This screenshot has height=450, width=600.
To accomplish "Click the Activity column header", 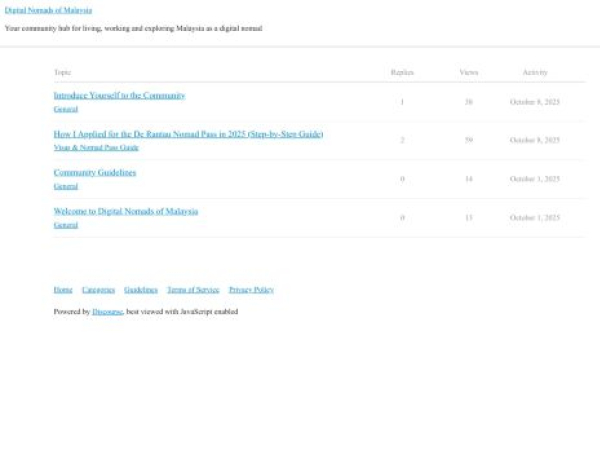I will 535,72.
